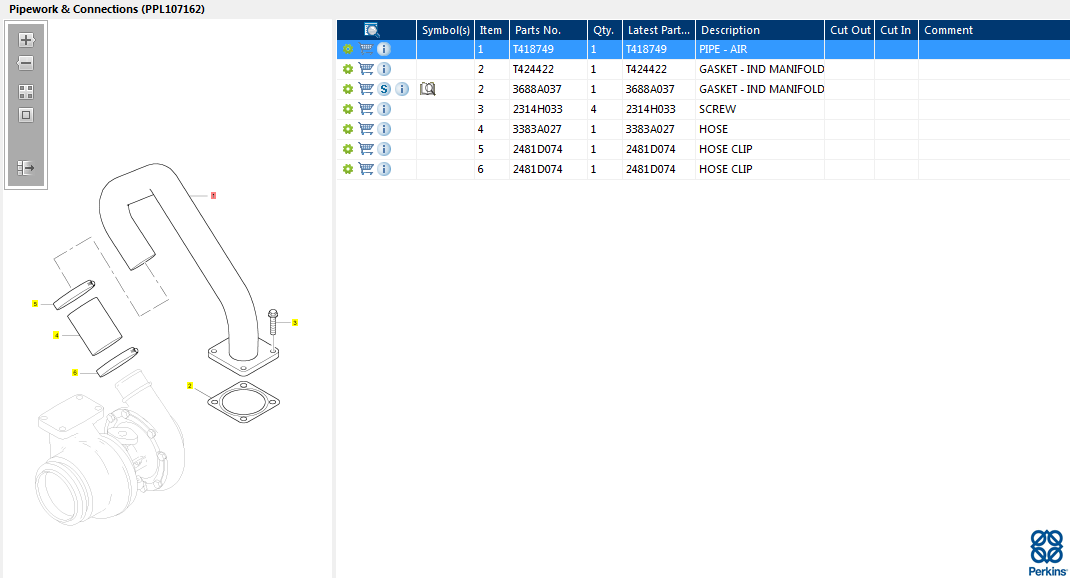The height and width of the screenshot is (578, 1070).
Task: Zoom in on the parts diagram
Action: [x=26, y=41]
